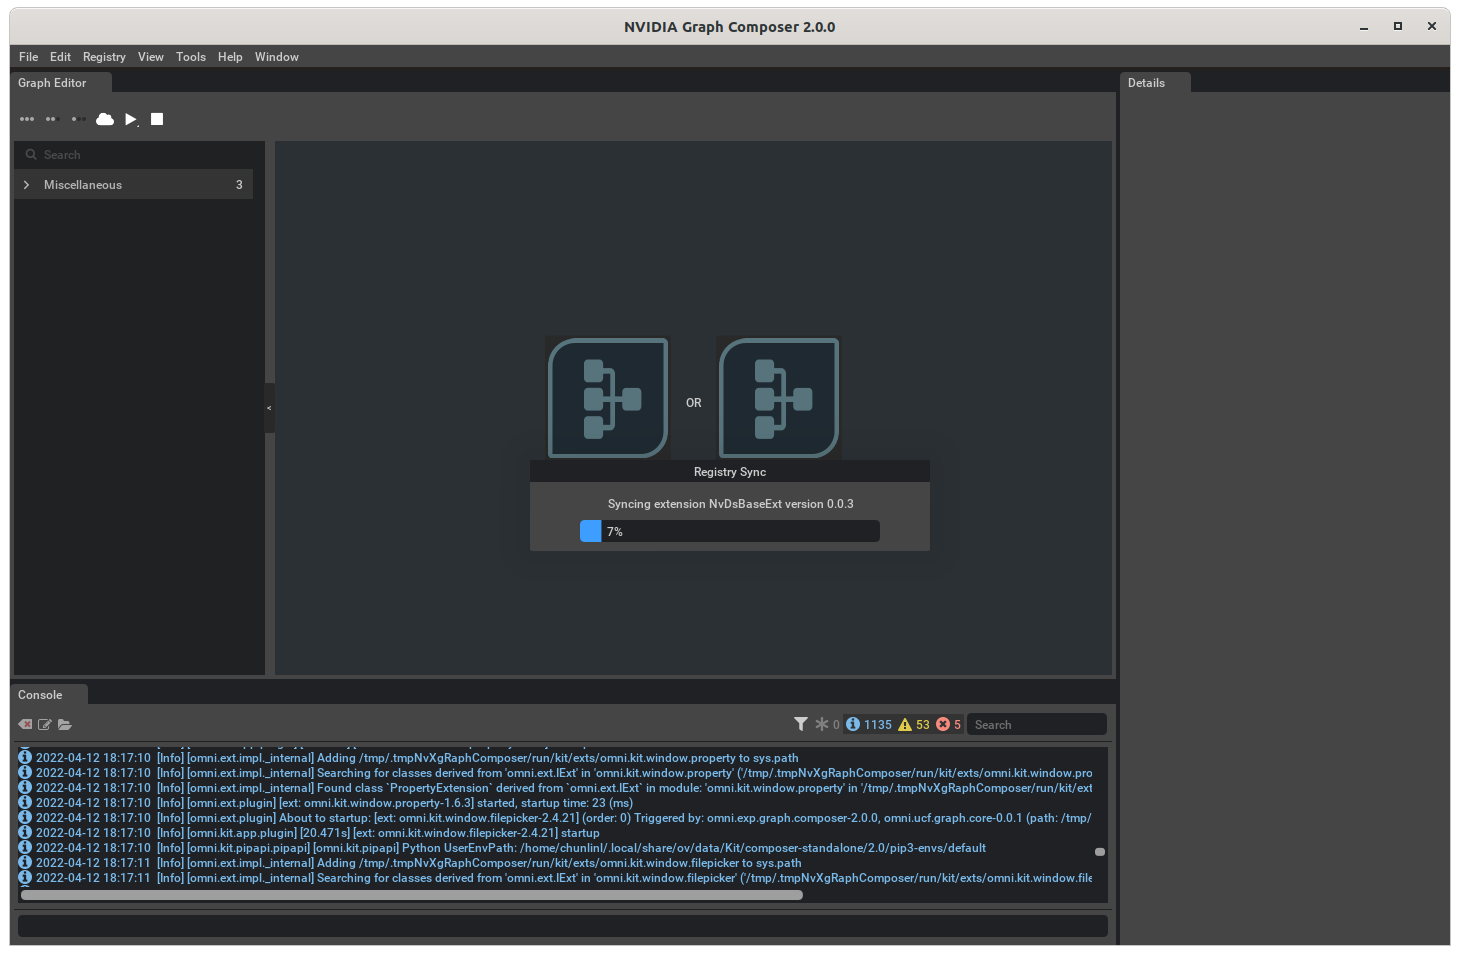Run the graph with the Play icon
The image size is (1460, 955).
[131, 119]
